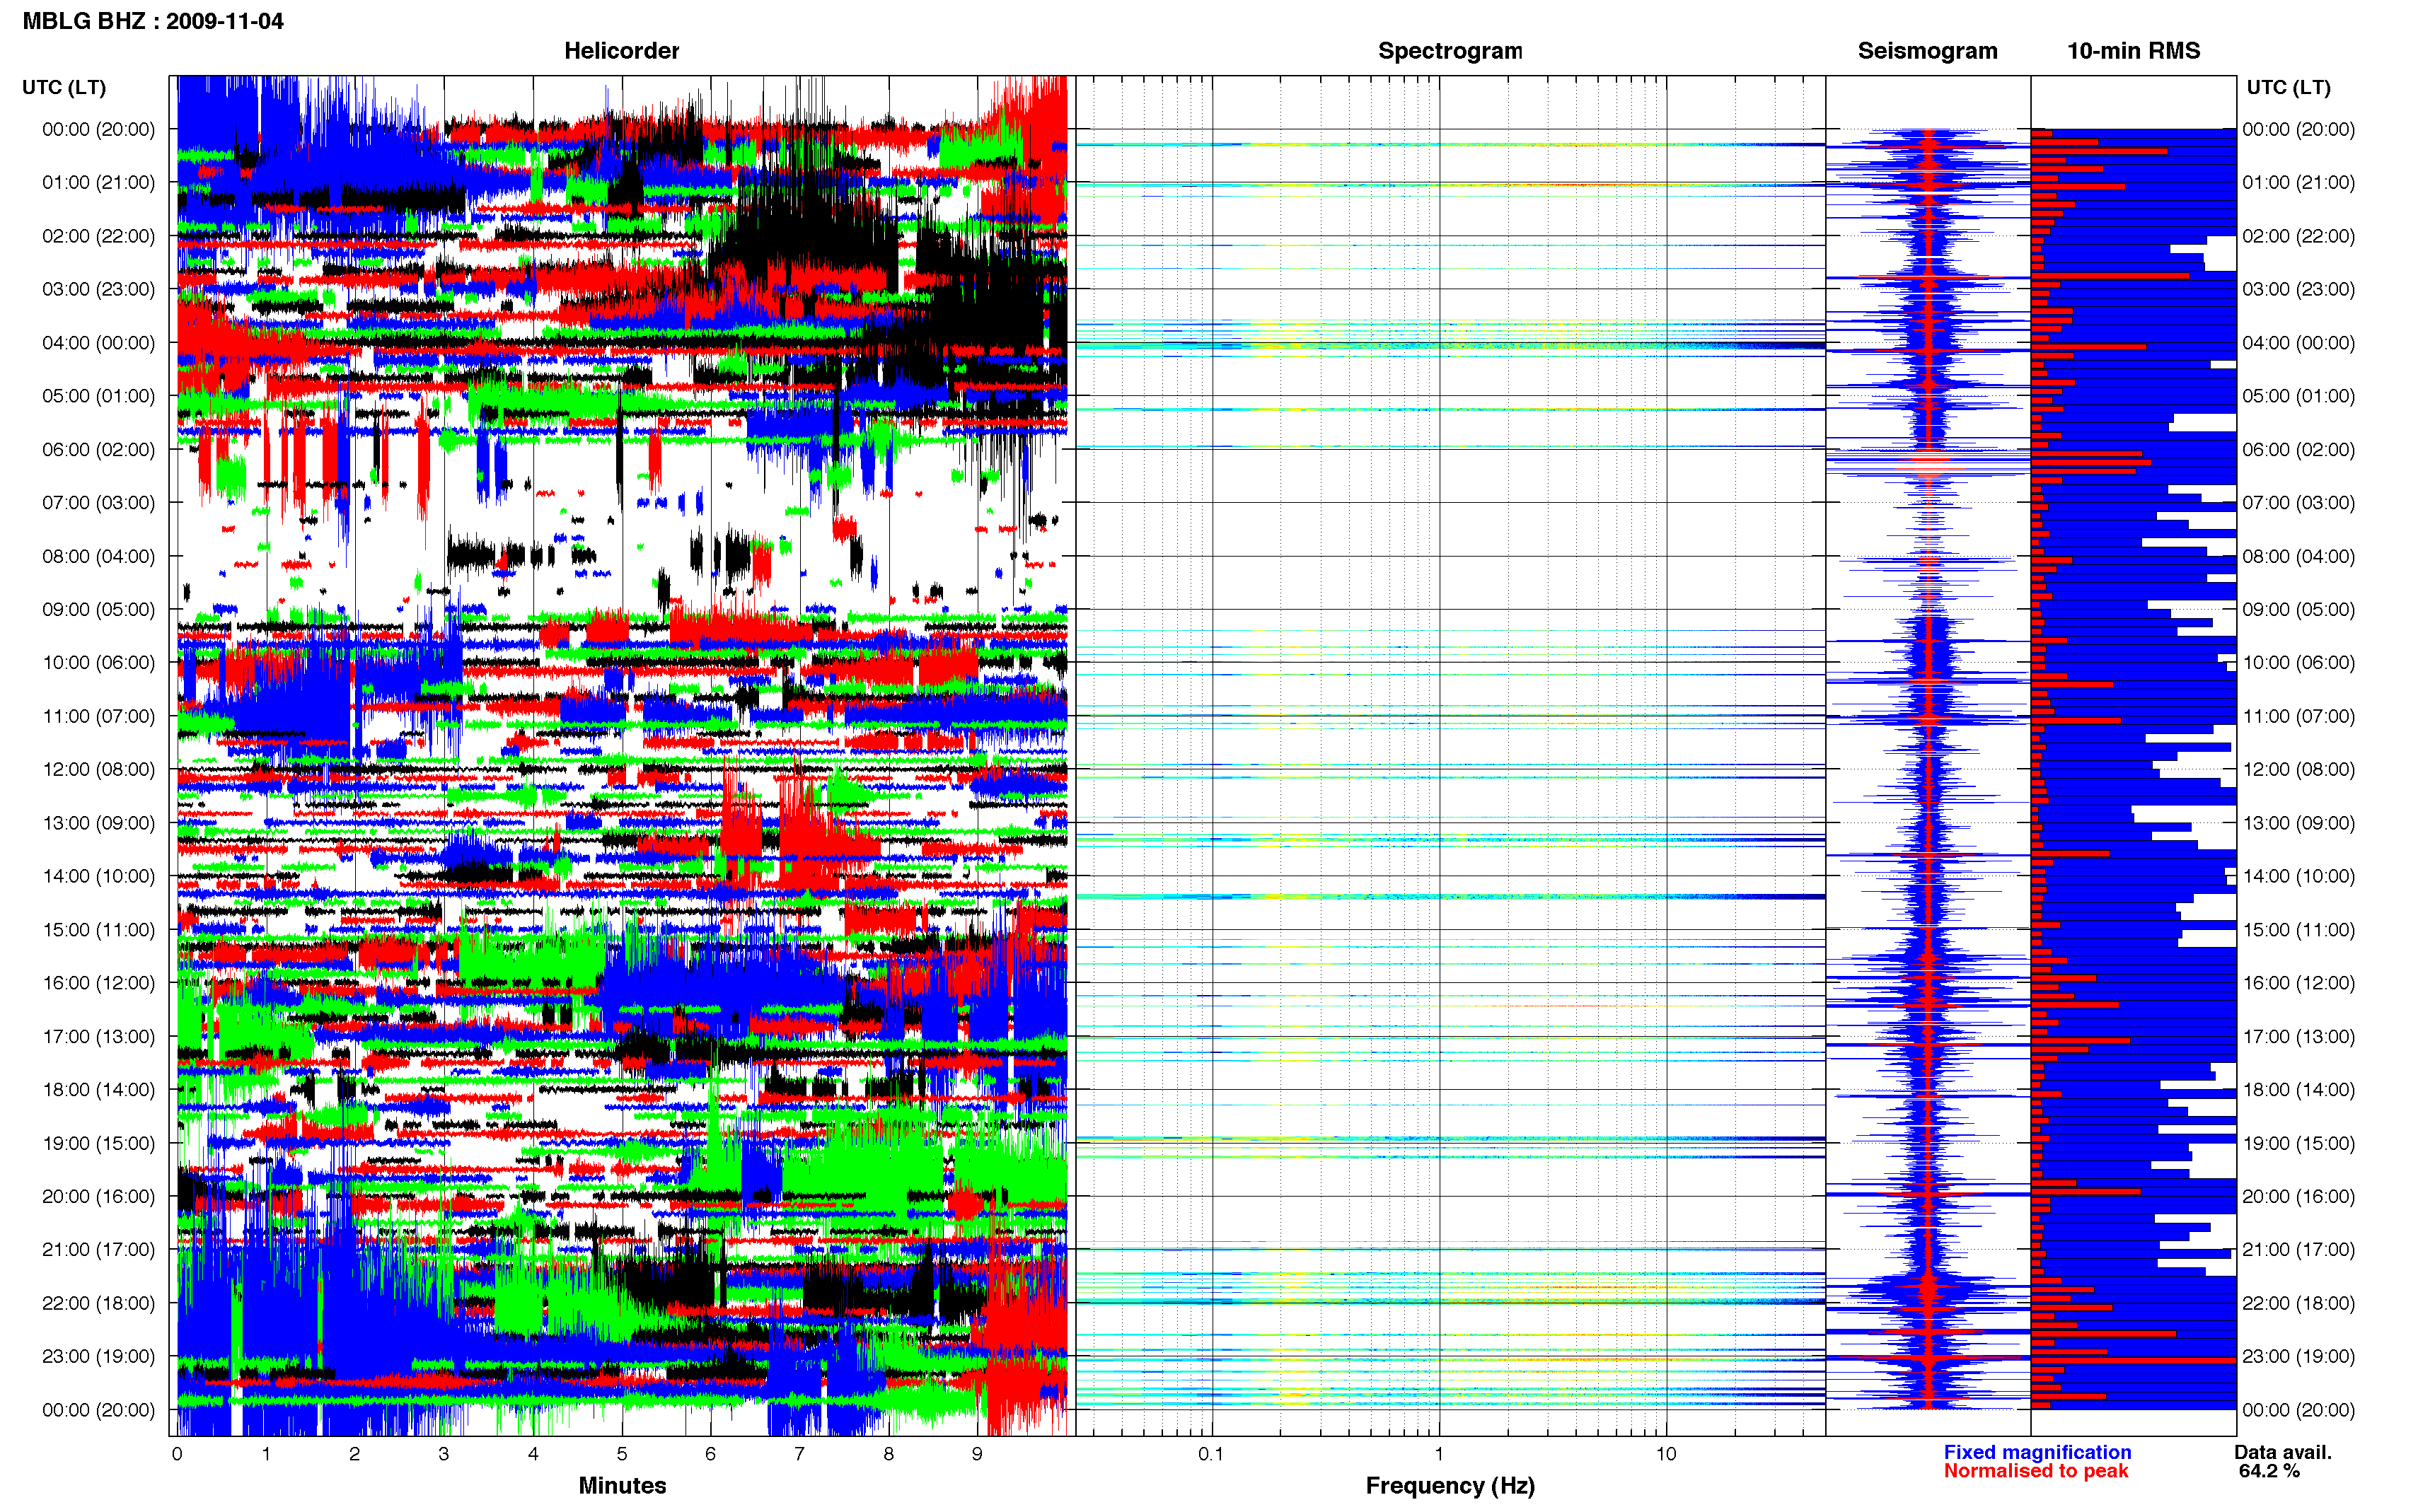Select left-axis time label '16:00 (12:00)'
The image size is (2418, 1512).
click(98, 983)
